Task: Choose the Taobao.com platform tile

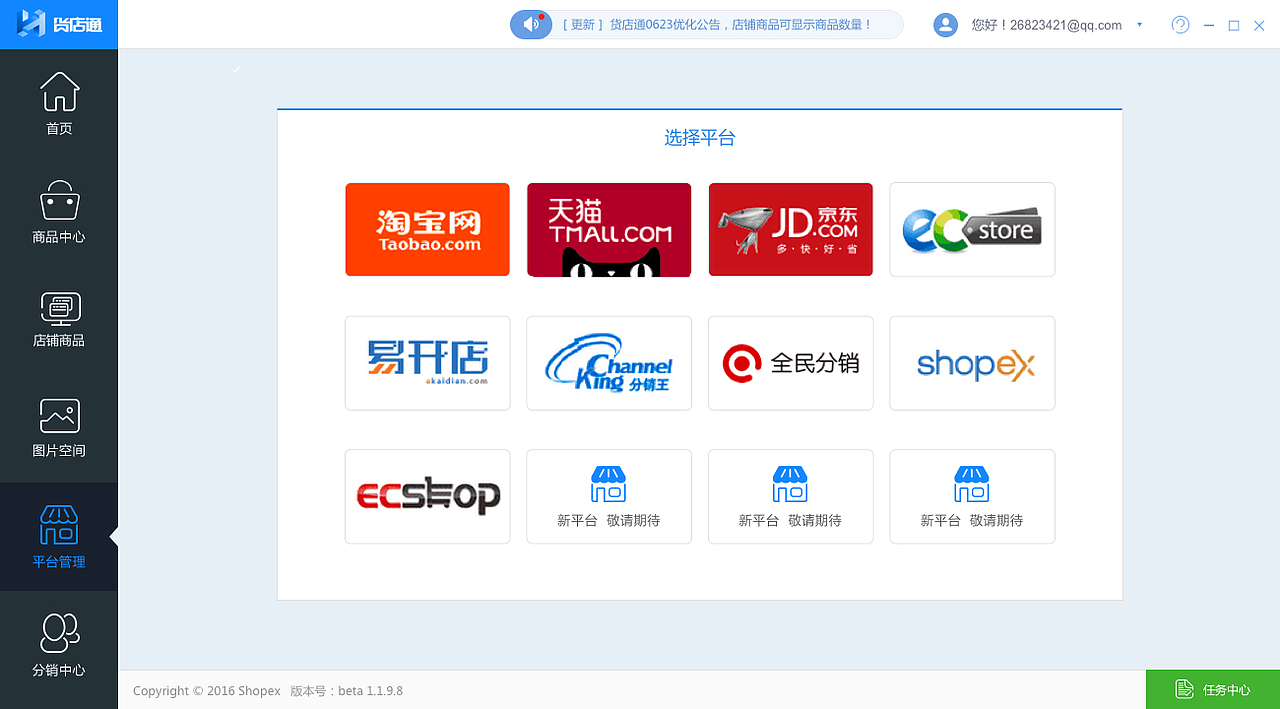Action: coord(428,229)
